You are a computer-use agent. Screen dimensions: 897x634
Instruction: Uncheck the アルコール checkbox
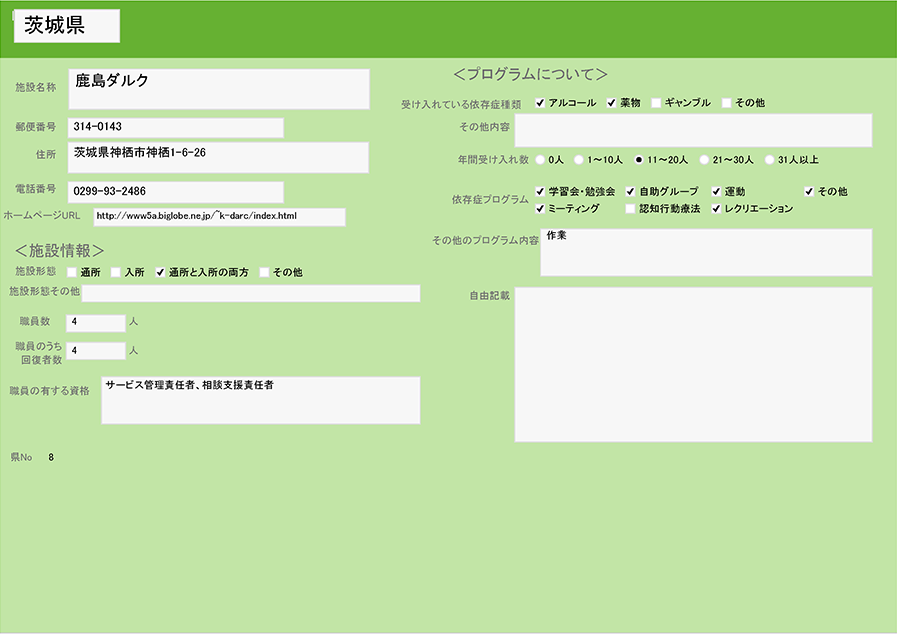[x=540, y=103]
